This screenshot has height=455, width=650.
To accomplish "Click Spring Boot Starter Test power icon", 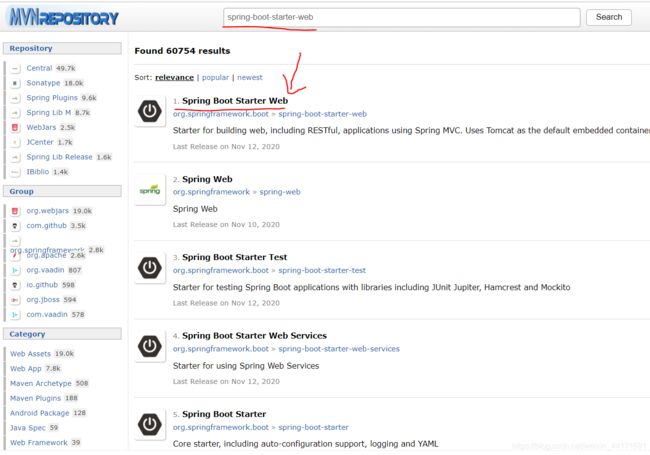I will pyautogui.click(x=150, y=268).
